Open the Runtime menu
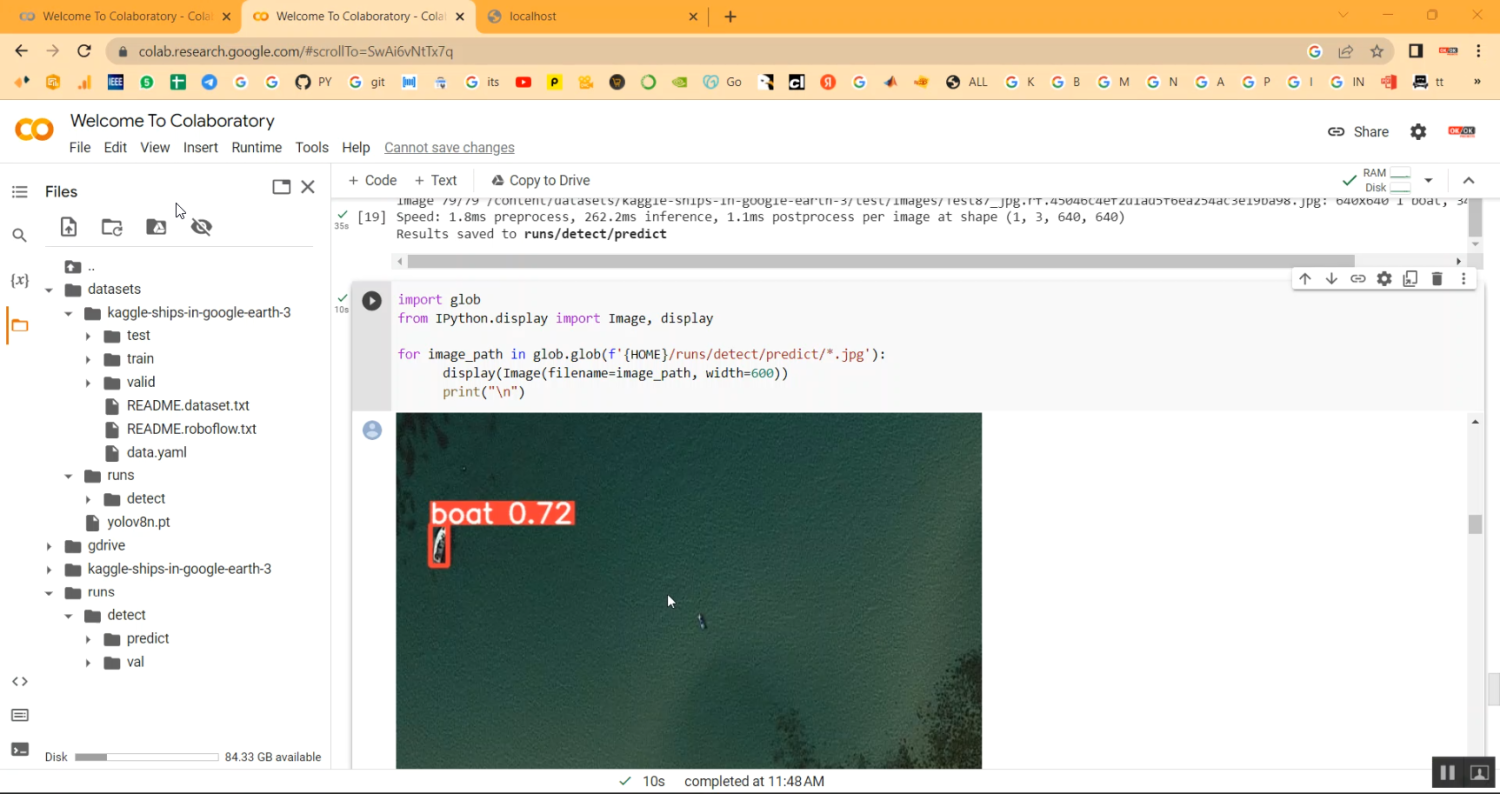Viewport: 1500px width, 794px height. pyautogui.click(x=256, y=147)
